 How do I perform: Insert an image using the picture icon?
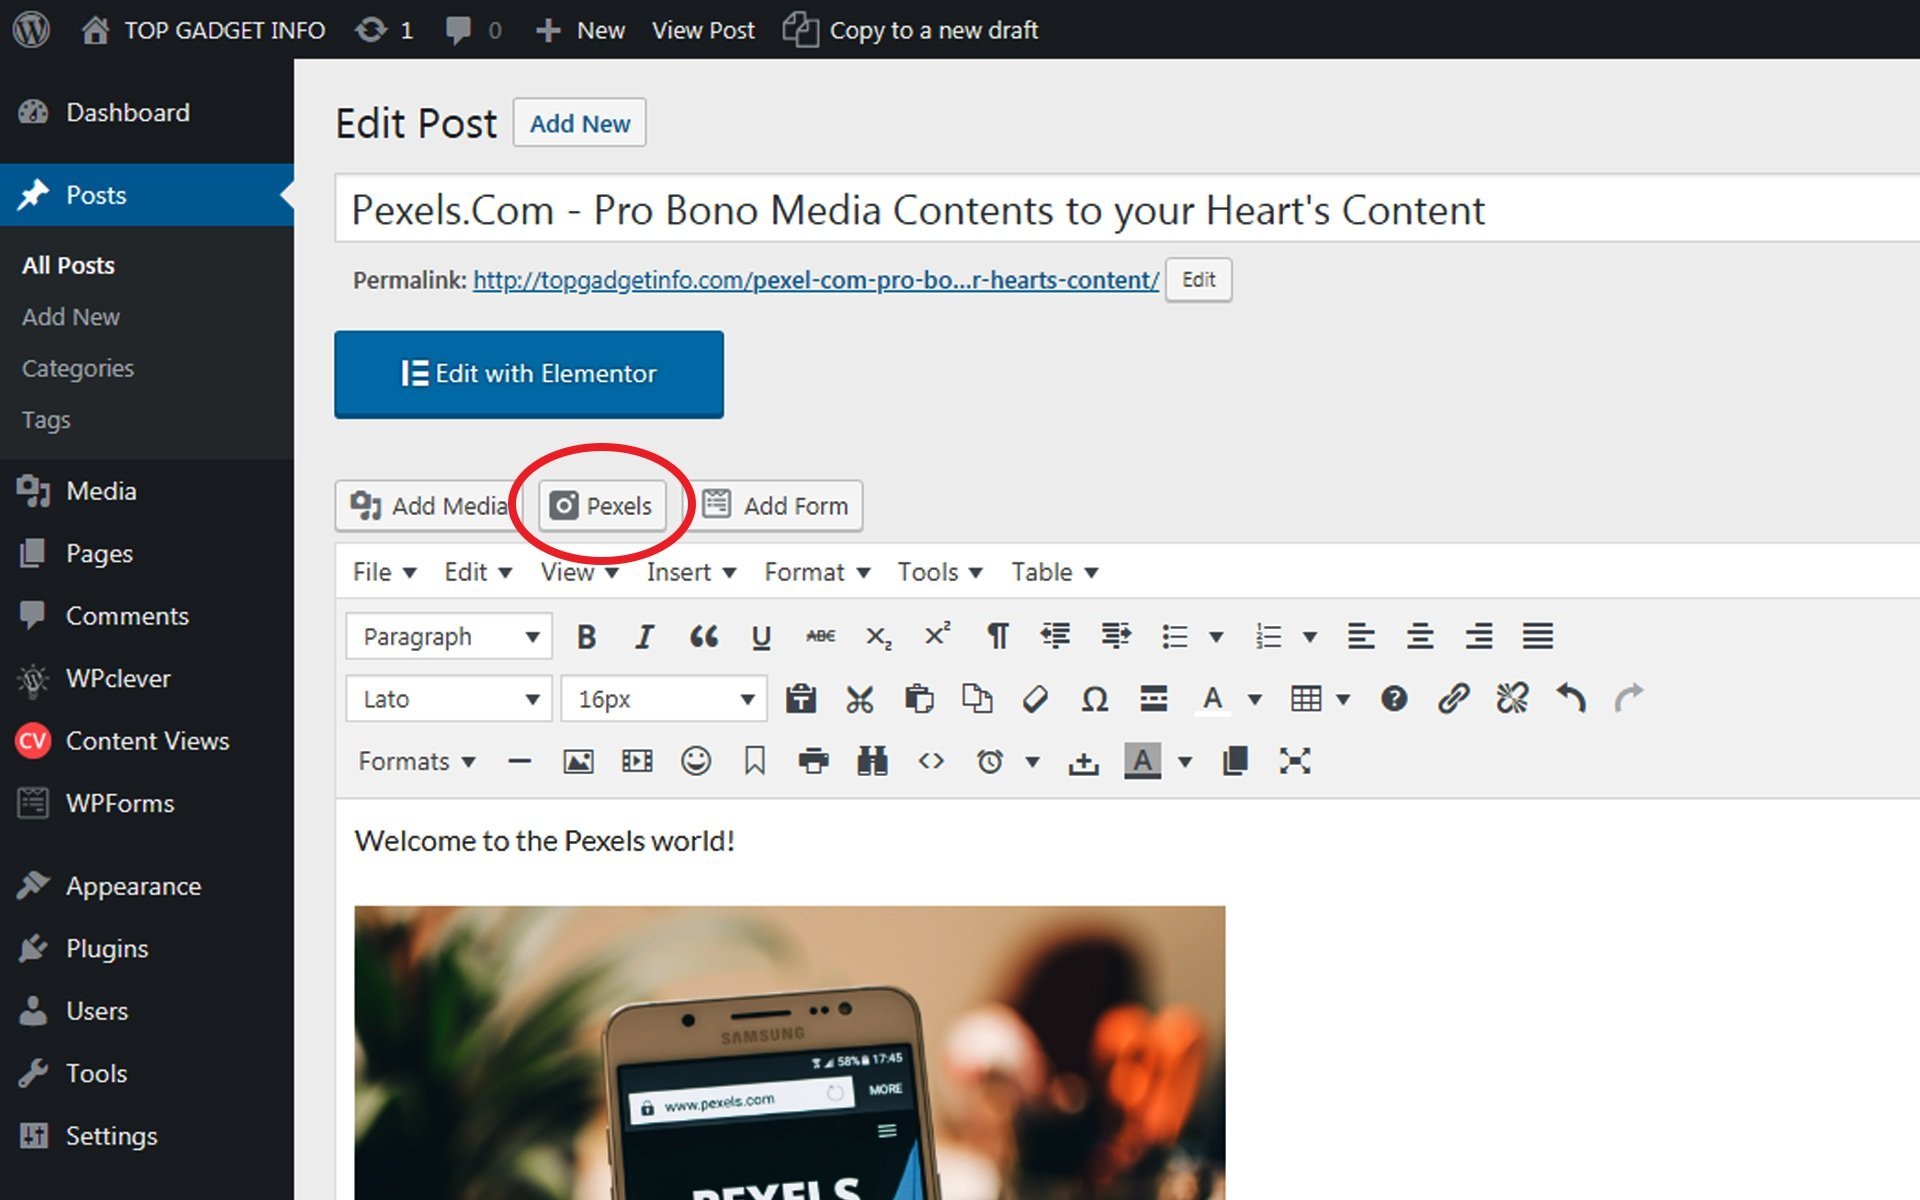point(578,762)
